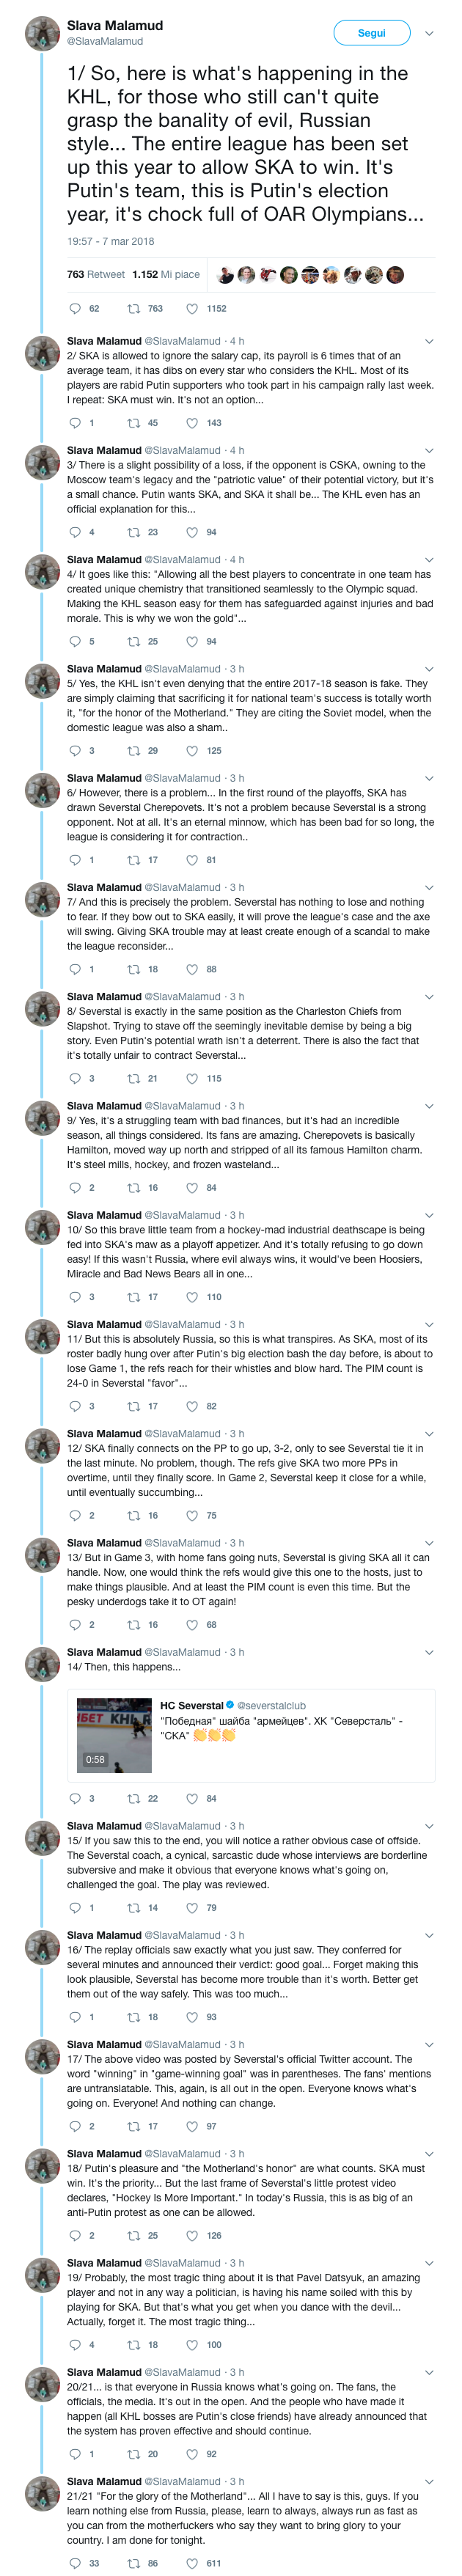Reply to the final 21/21 tweet
Screen dimensions: 462x2576
pyautogui.click(x=75, y=2562)
